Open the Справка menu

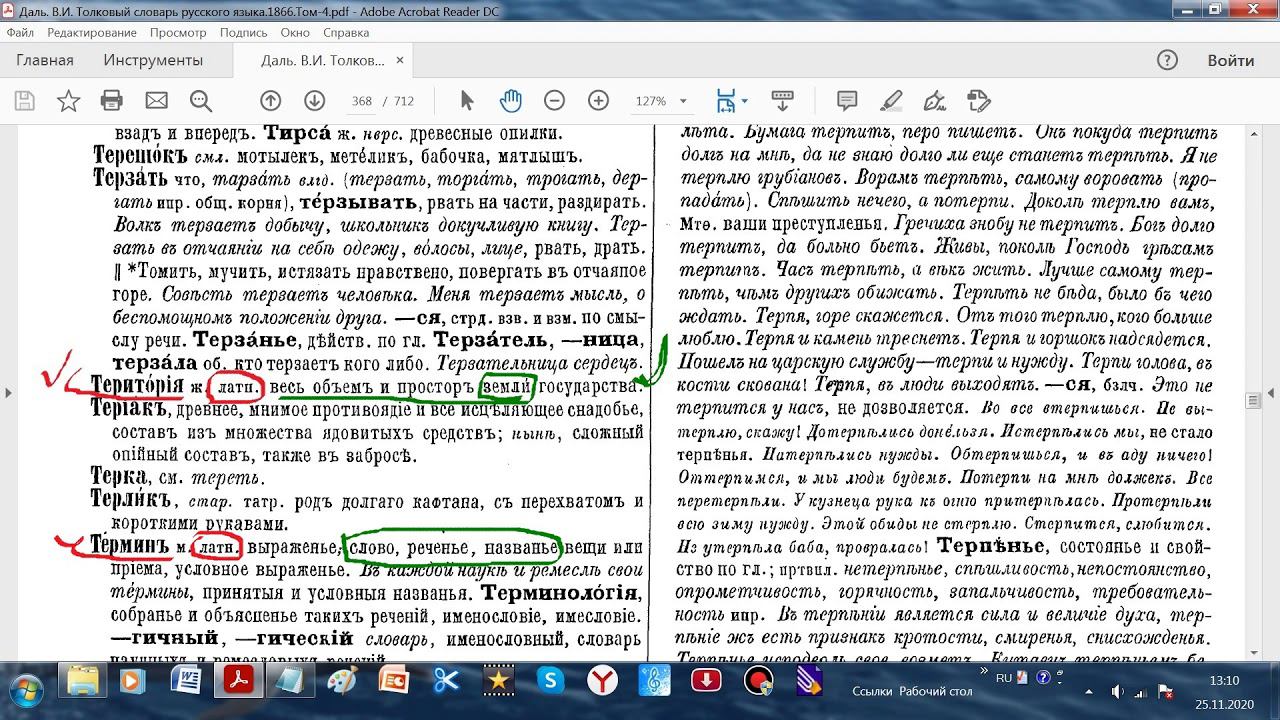346,32
